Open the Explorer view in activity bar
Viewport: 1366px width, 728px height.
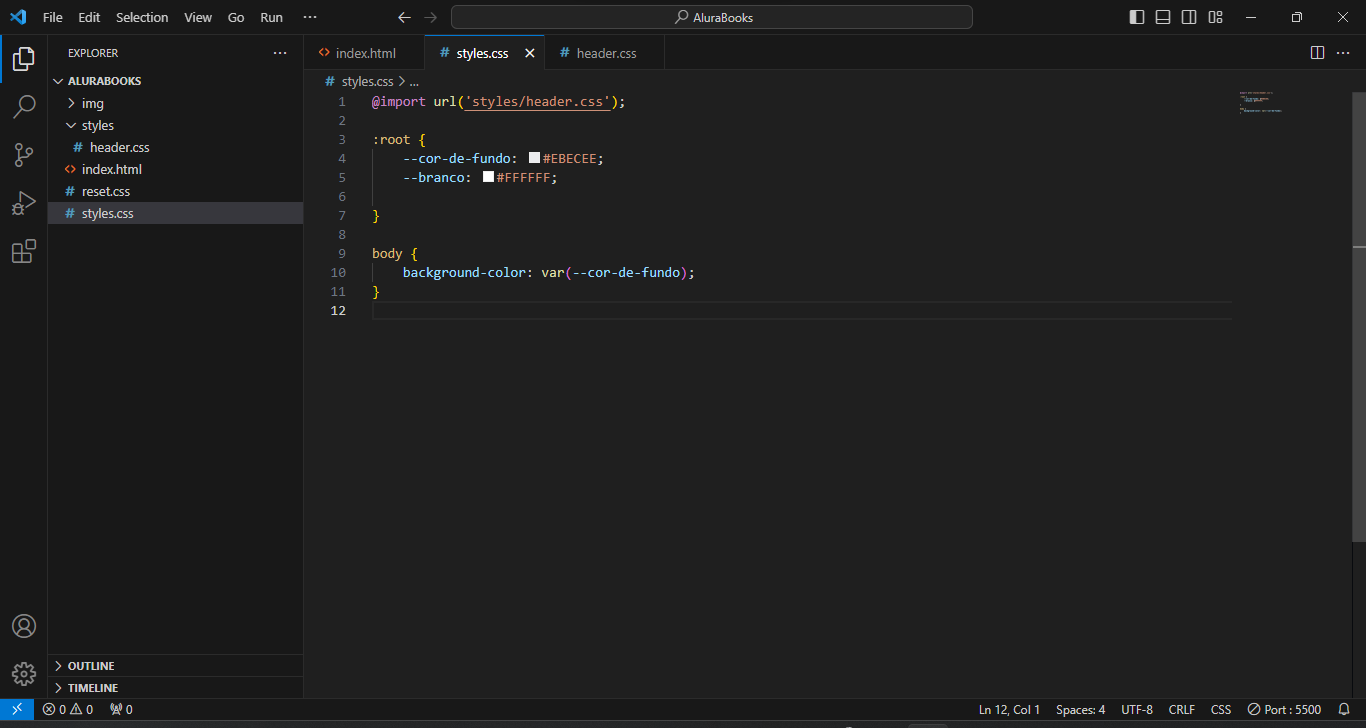point(24,59)
